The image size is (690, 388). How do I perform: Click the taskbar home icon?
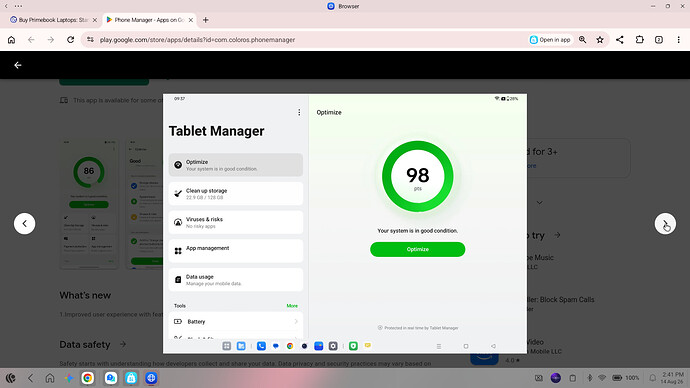click(x=50, y=378)
